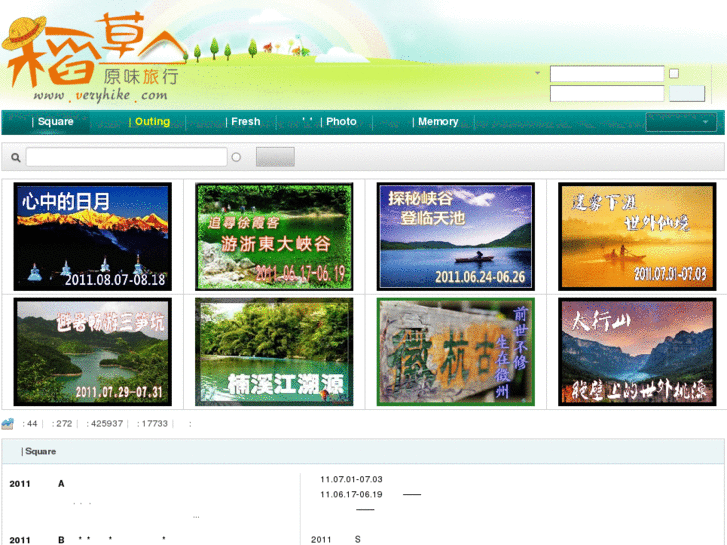Click into the search text field
Viewport: 727px width, 545px height.
(127, 157)
